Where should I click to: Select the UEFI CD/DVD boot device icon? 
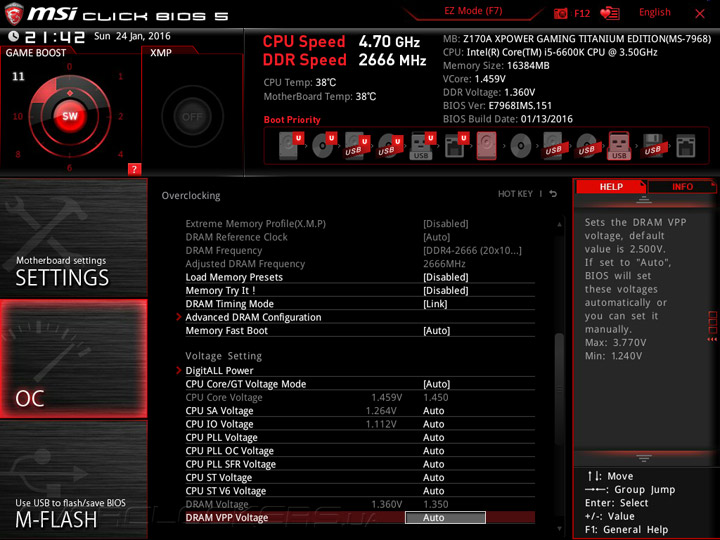coord(324,146)
